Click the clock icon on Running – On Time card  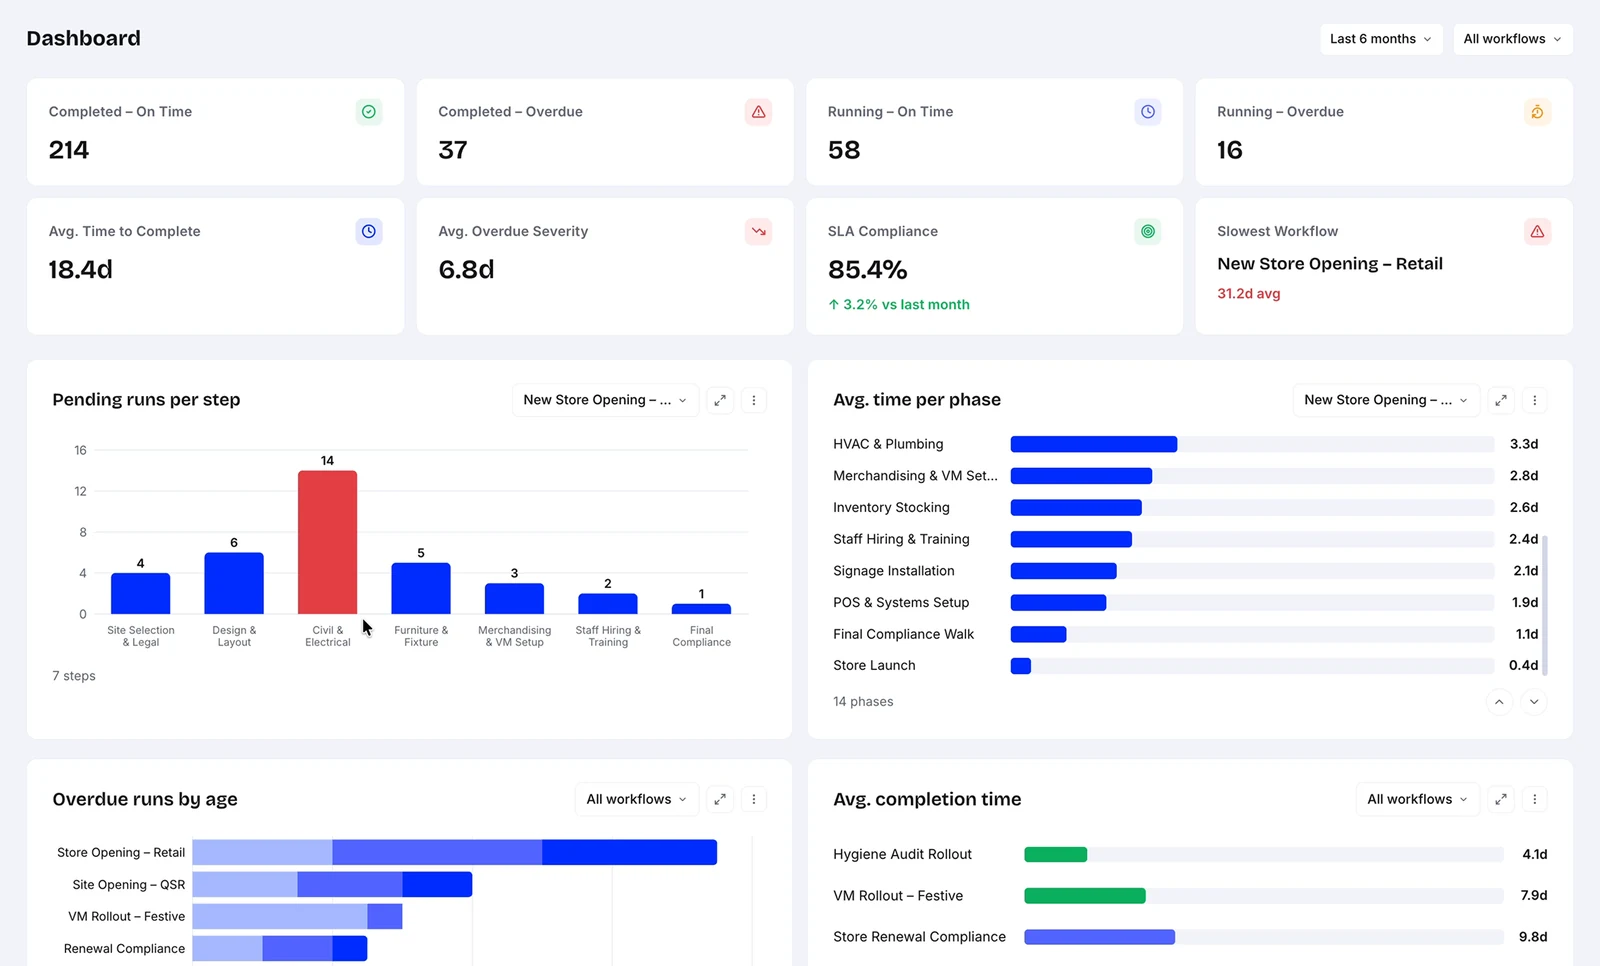click(1148, 112)
